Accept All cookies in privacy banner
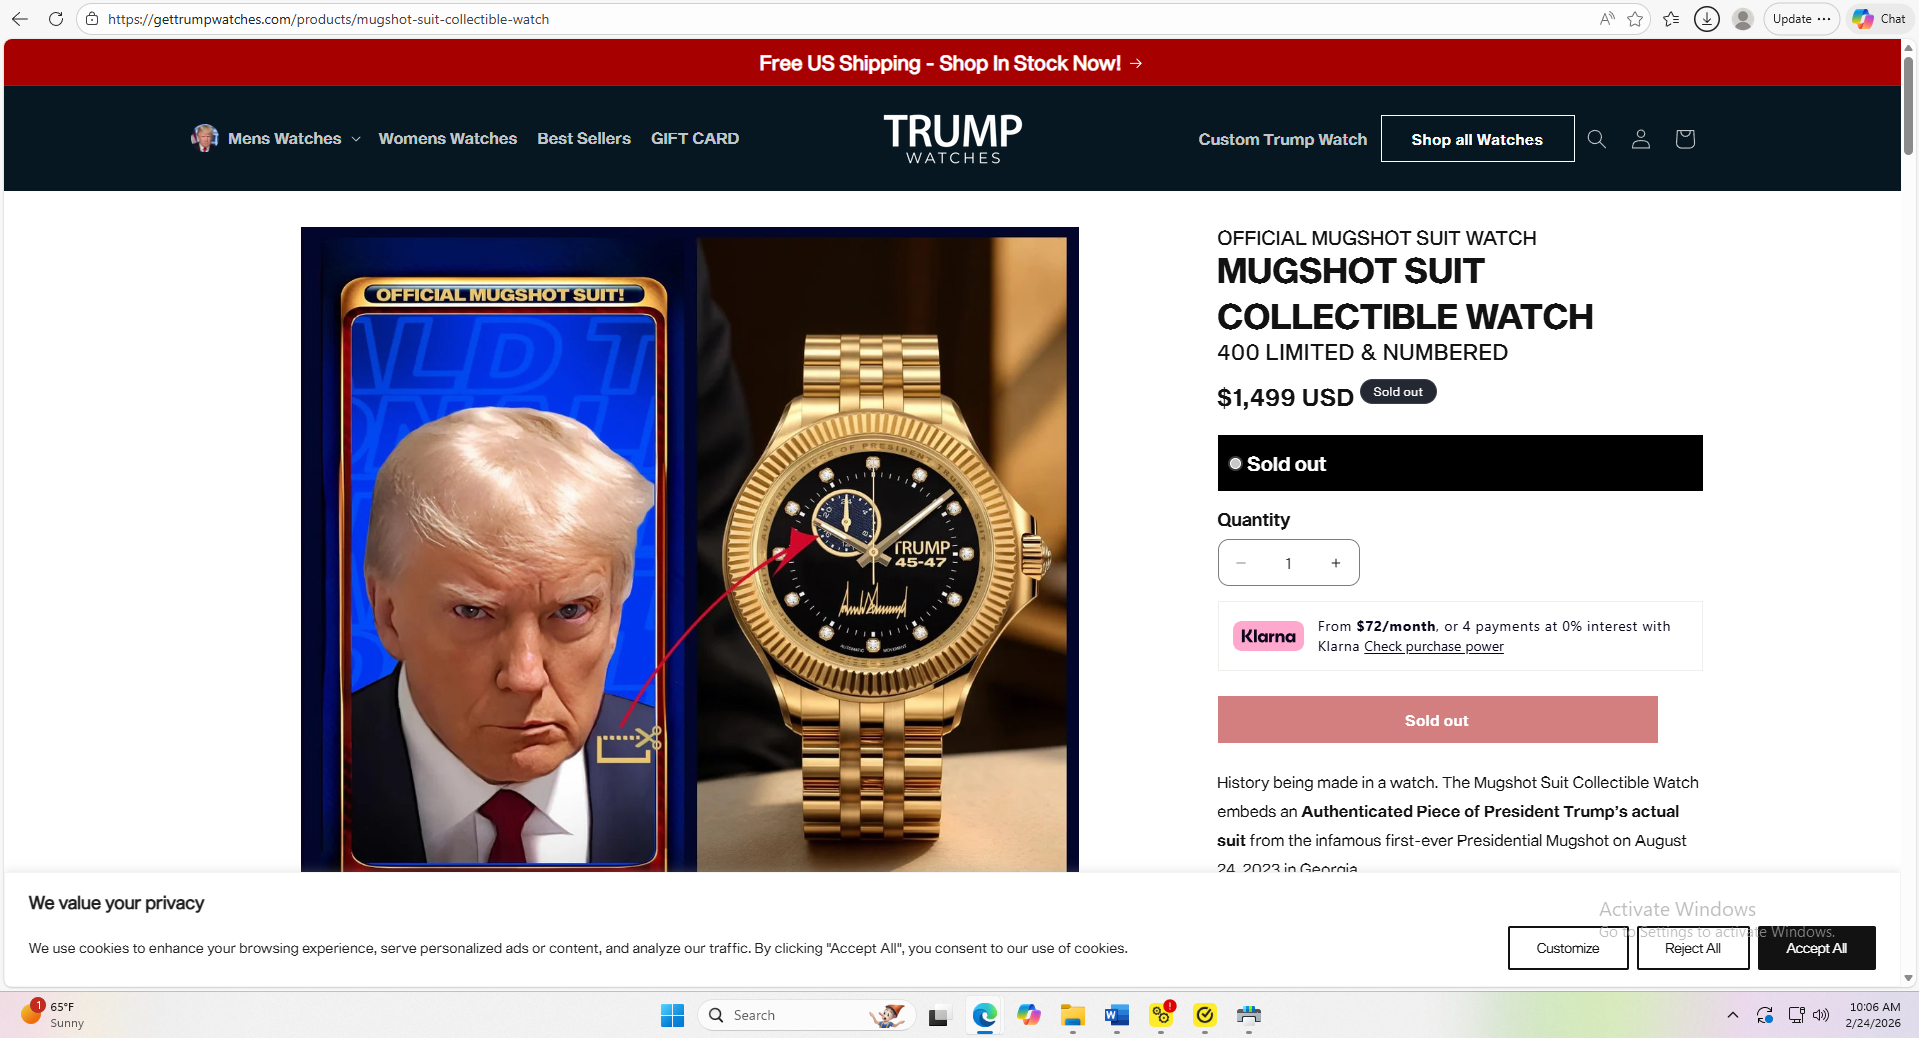1919x1038 pixels. click(x=1816, y=948)
